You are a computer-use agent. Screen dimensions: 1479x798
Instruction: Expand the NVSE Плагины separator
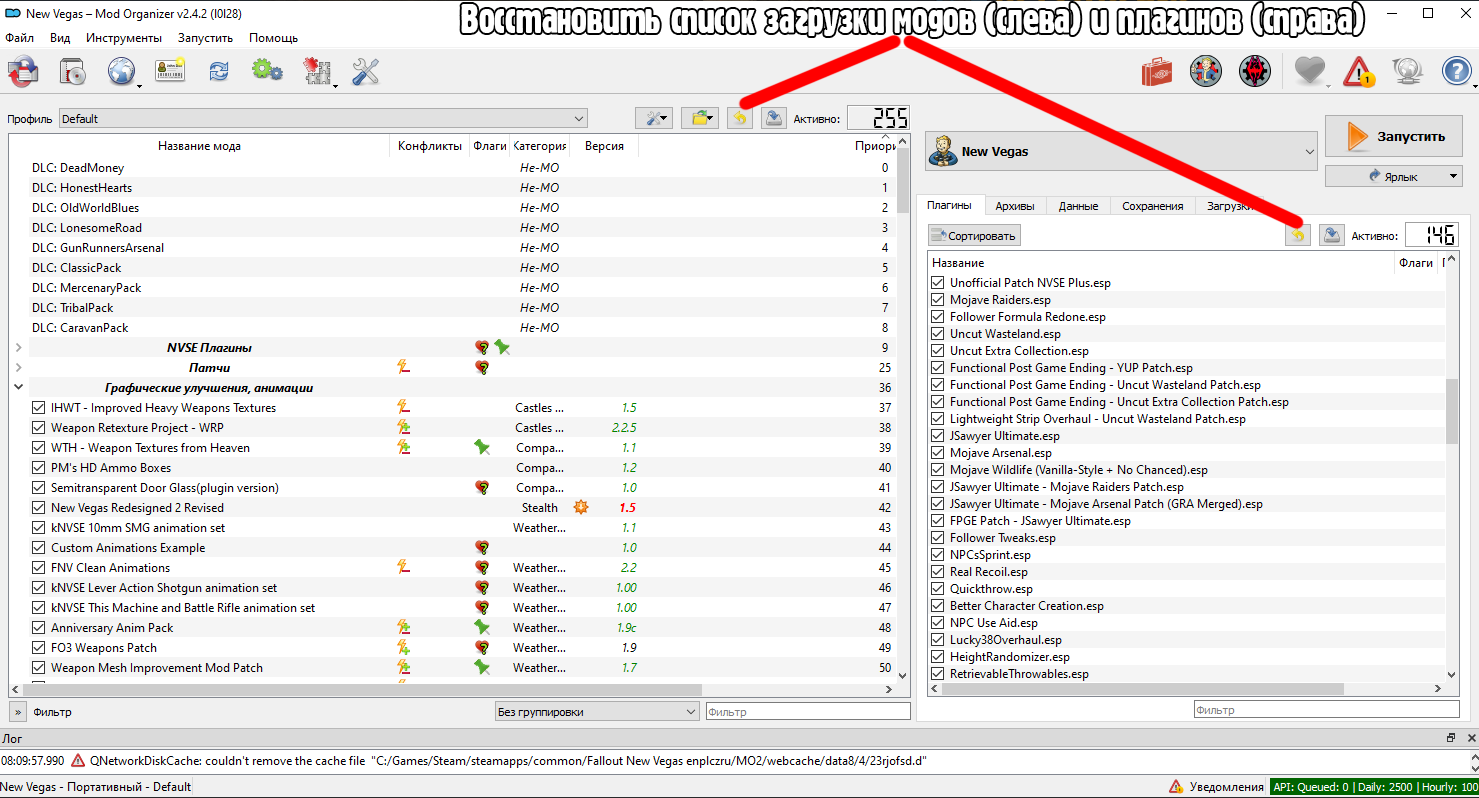click(19, 348)
